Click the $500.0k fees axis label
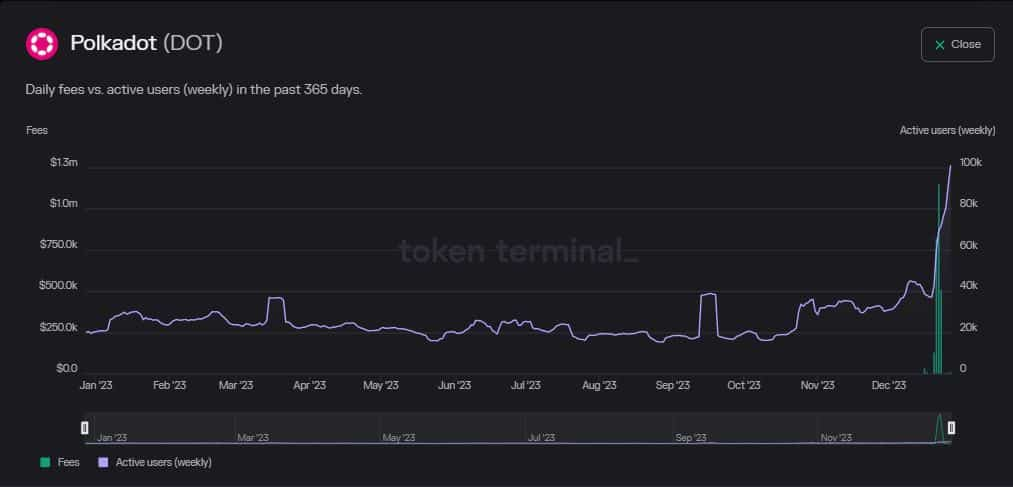The image size is (1013, 487). pyautogui.click(x=58, y=285)
